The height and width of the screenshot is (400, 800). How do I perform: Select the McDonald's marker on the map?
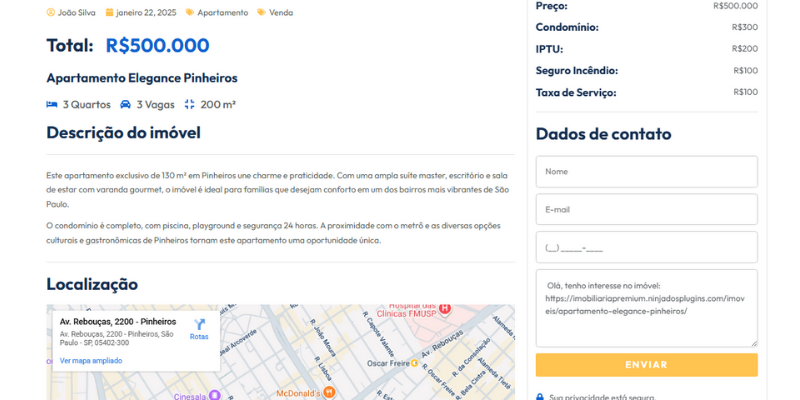point(329,392)
